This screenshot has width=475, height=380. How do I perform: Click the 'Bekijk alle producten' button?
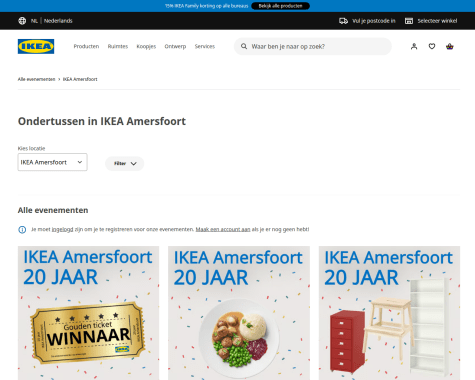pos(280,6)
